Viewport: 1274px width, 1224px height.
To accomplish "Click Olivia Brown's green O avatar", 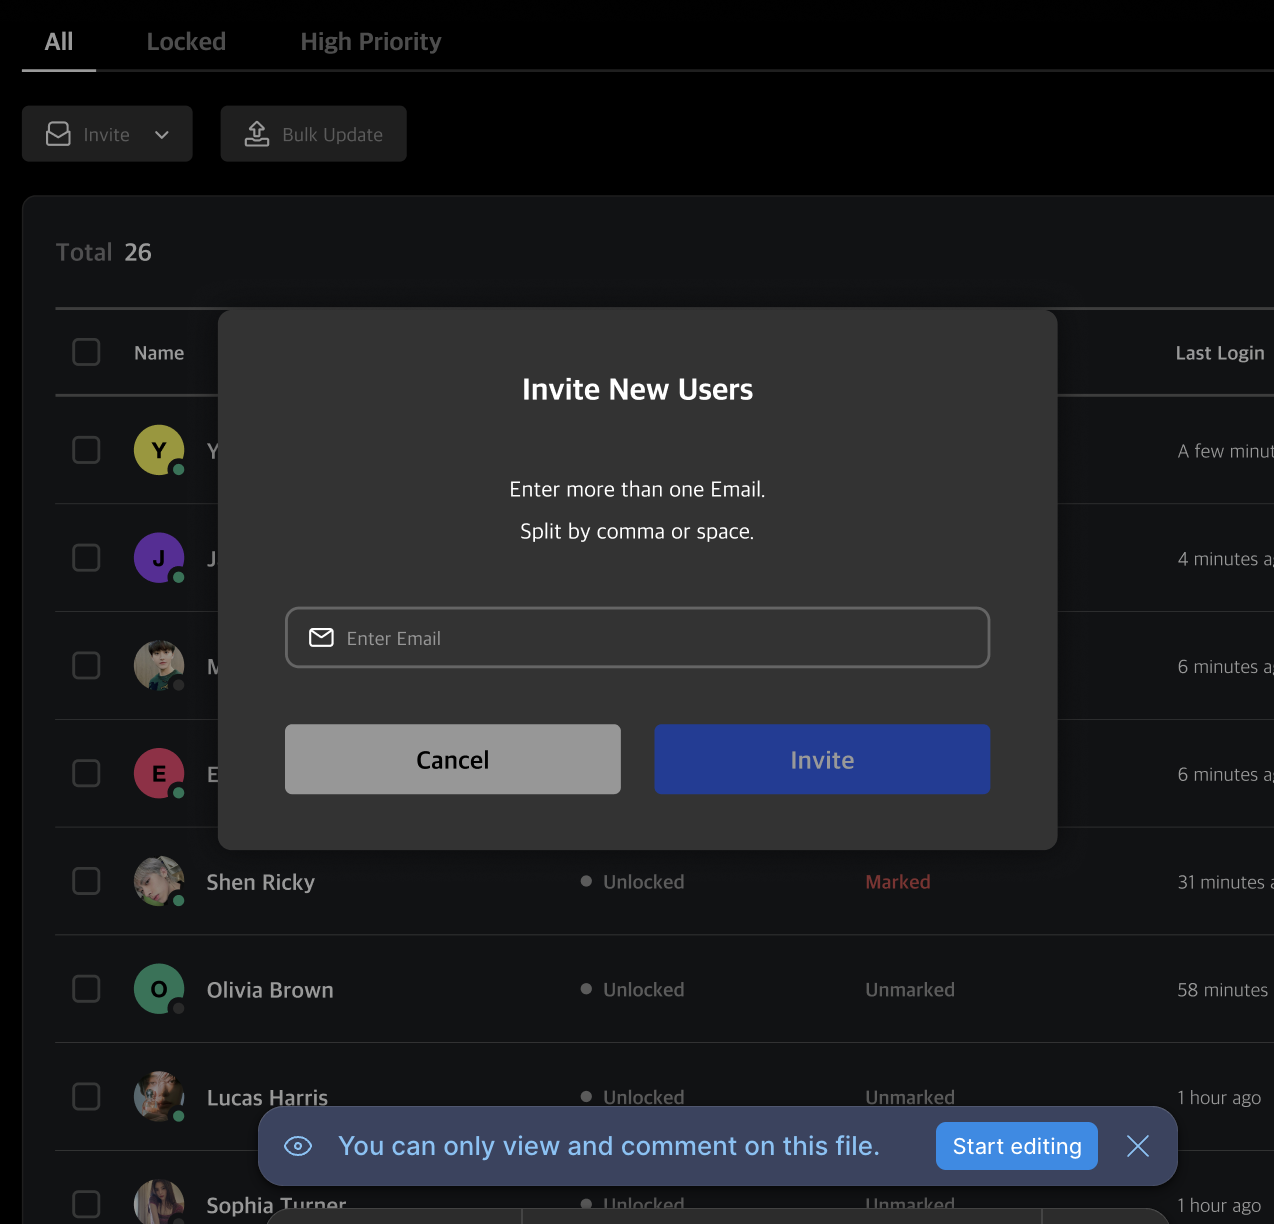I will pyautogui.click(x=159, y=989).
